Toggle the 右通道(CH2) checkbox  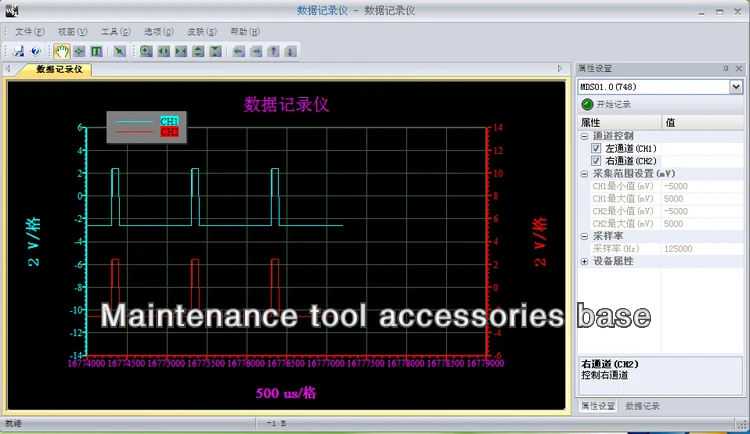596,161
